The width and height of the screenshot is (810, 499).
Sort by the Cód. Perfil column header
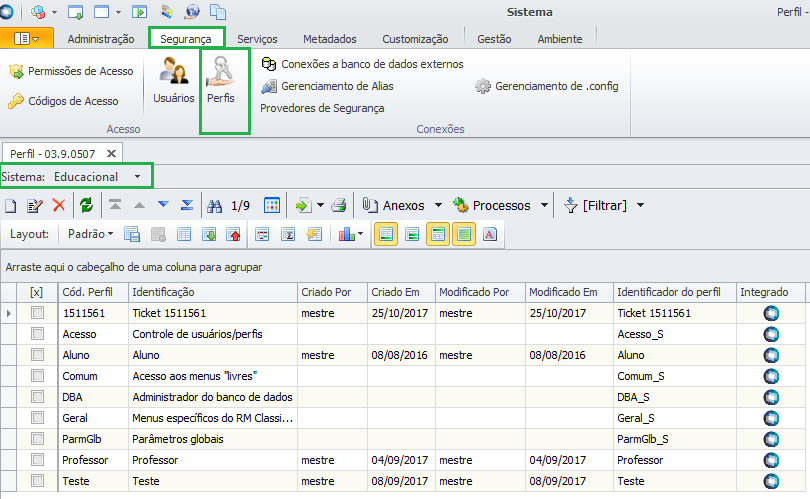tap(93, 292)
